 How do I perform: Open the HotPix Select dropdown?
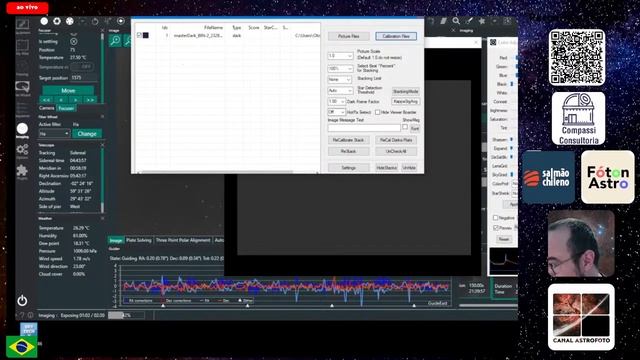(336, 112)
